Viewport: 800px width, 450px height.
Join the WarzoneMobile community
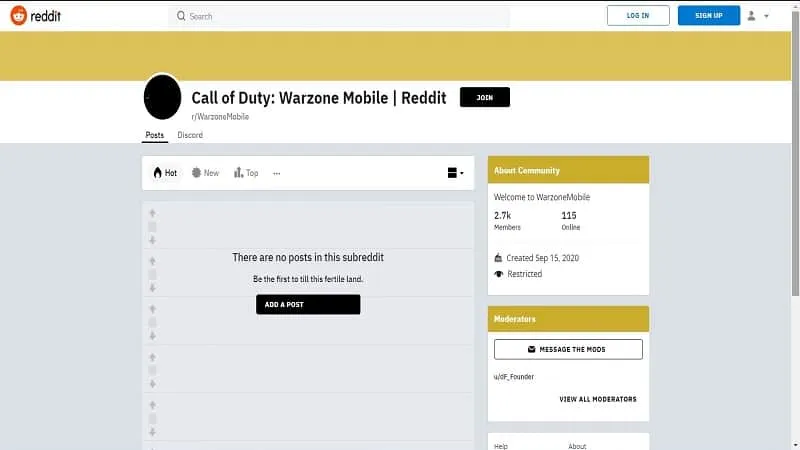point(485,97)
